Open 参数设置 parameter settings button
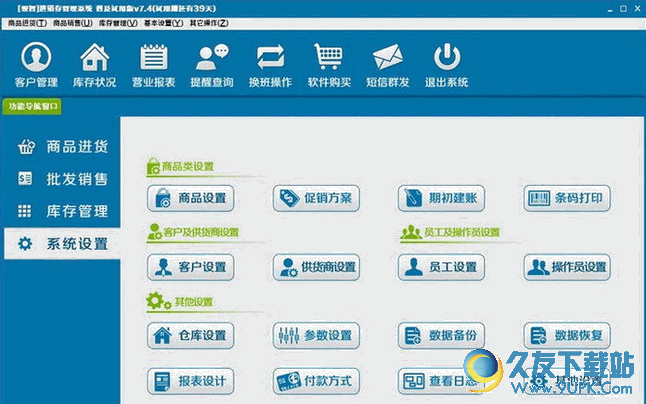The width and height of the screenshot is (646, 404). [316, 335]
